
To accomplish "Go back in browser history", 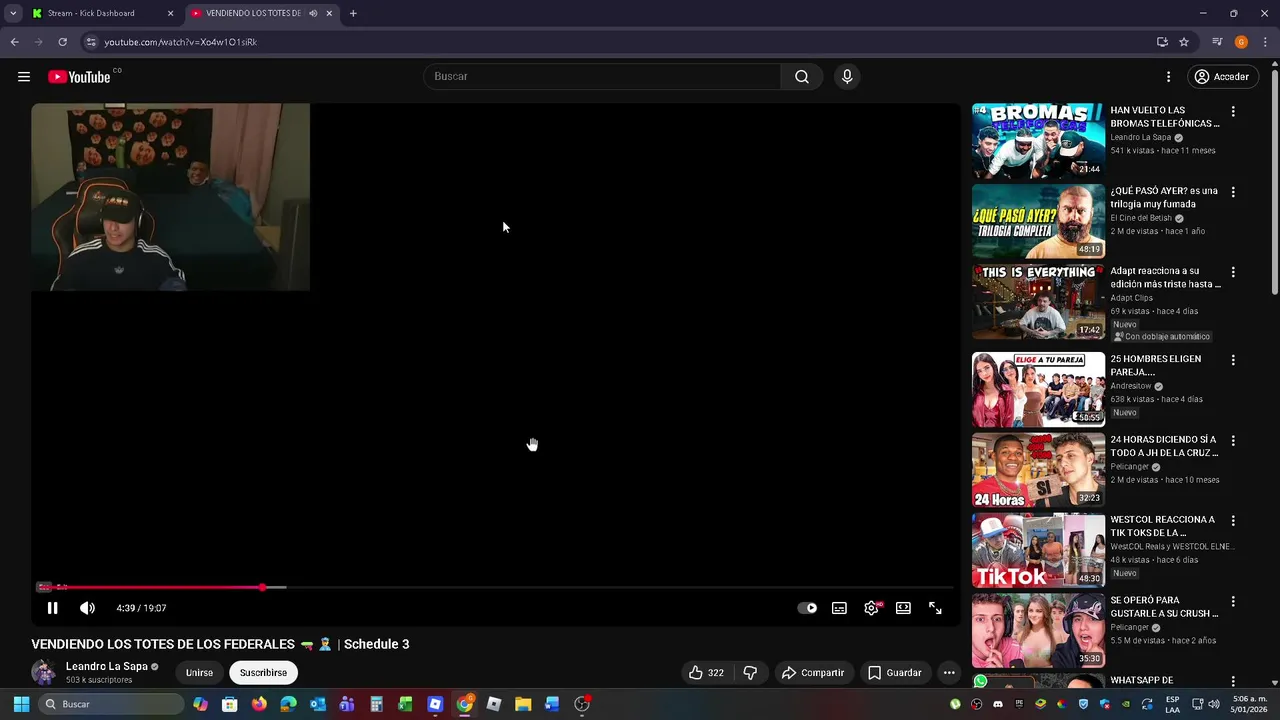I will (x=14, y=42).
